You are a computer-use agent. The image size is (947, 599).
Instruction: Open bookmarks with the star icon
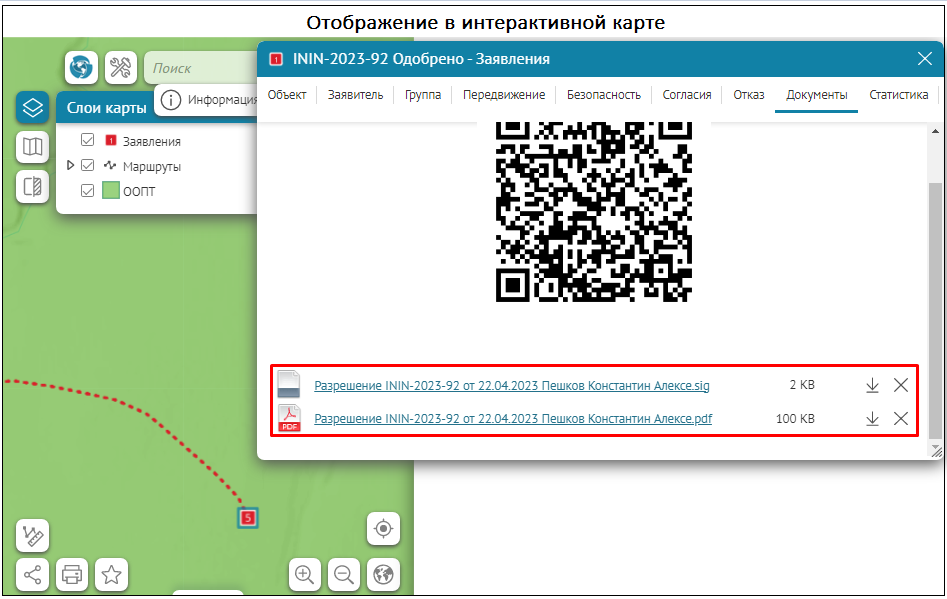(x=111, y=574)
